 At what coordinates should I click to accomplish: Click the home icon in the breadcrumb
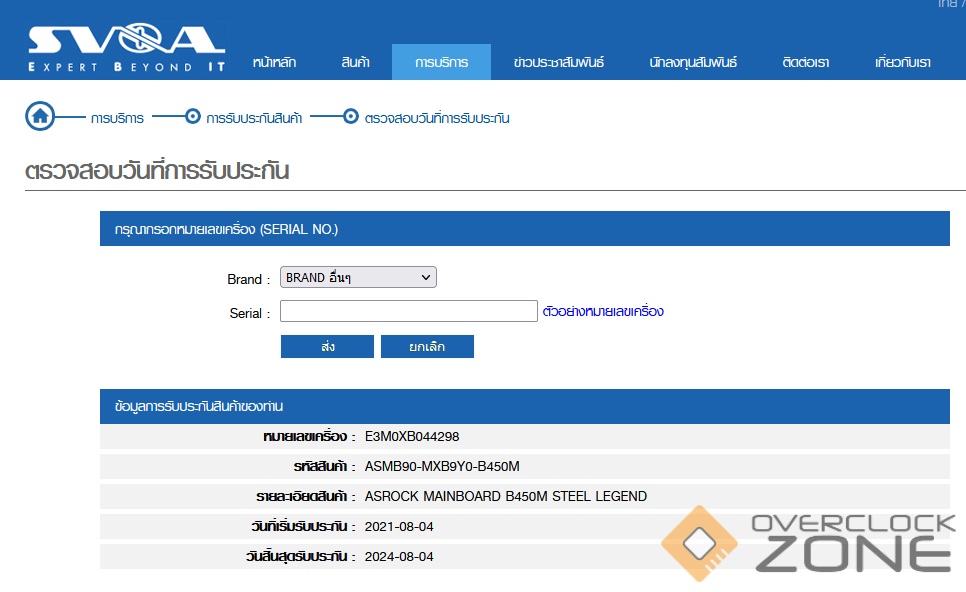pyautogui.click(x=40, y=116)
